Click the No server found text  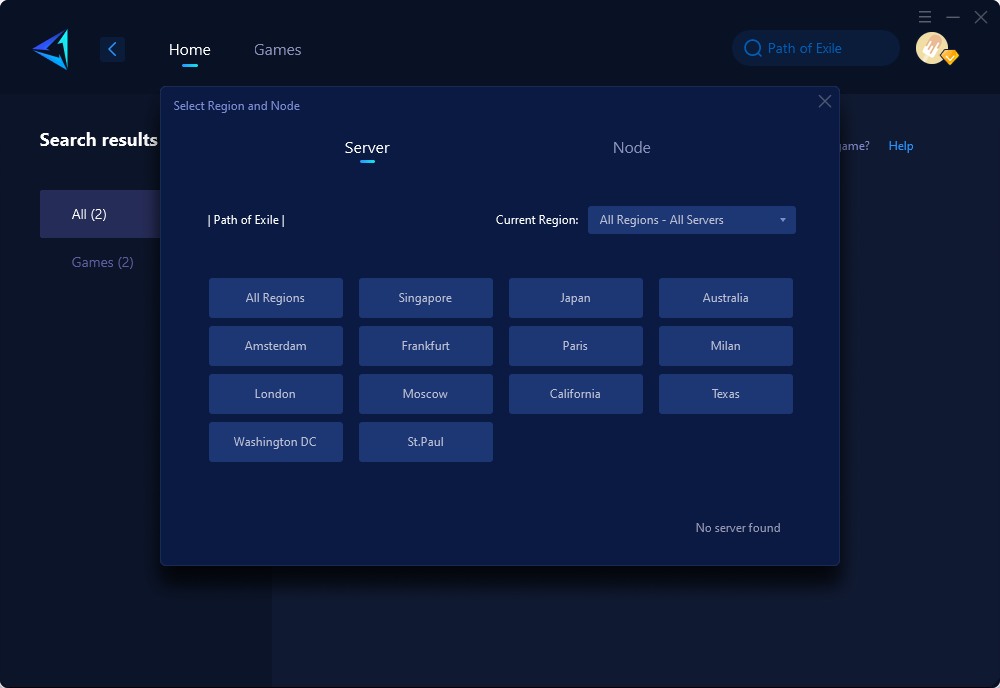[738, 528]
